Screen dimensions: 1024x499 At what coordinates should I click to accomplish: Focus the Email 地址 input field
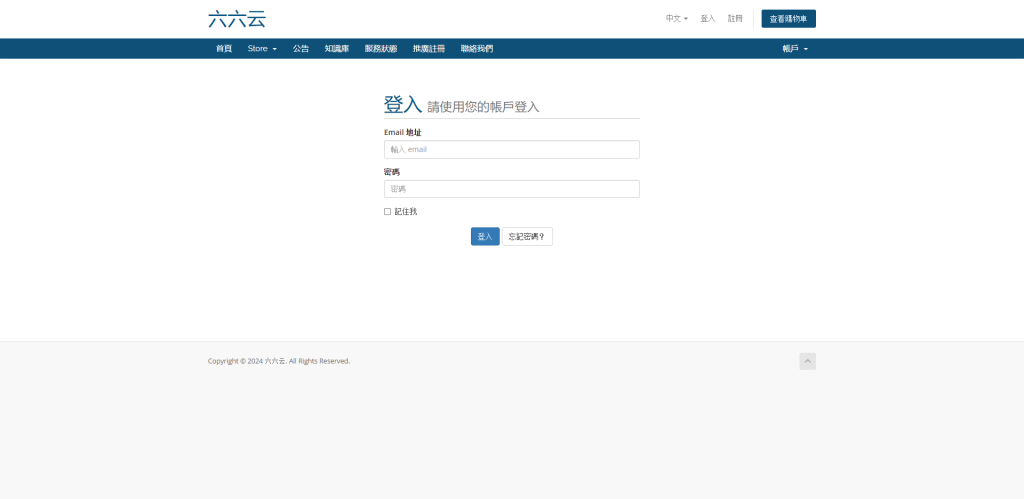tap(511, 149)
